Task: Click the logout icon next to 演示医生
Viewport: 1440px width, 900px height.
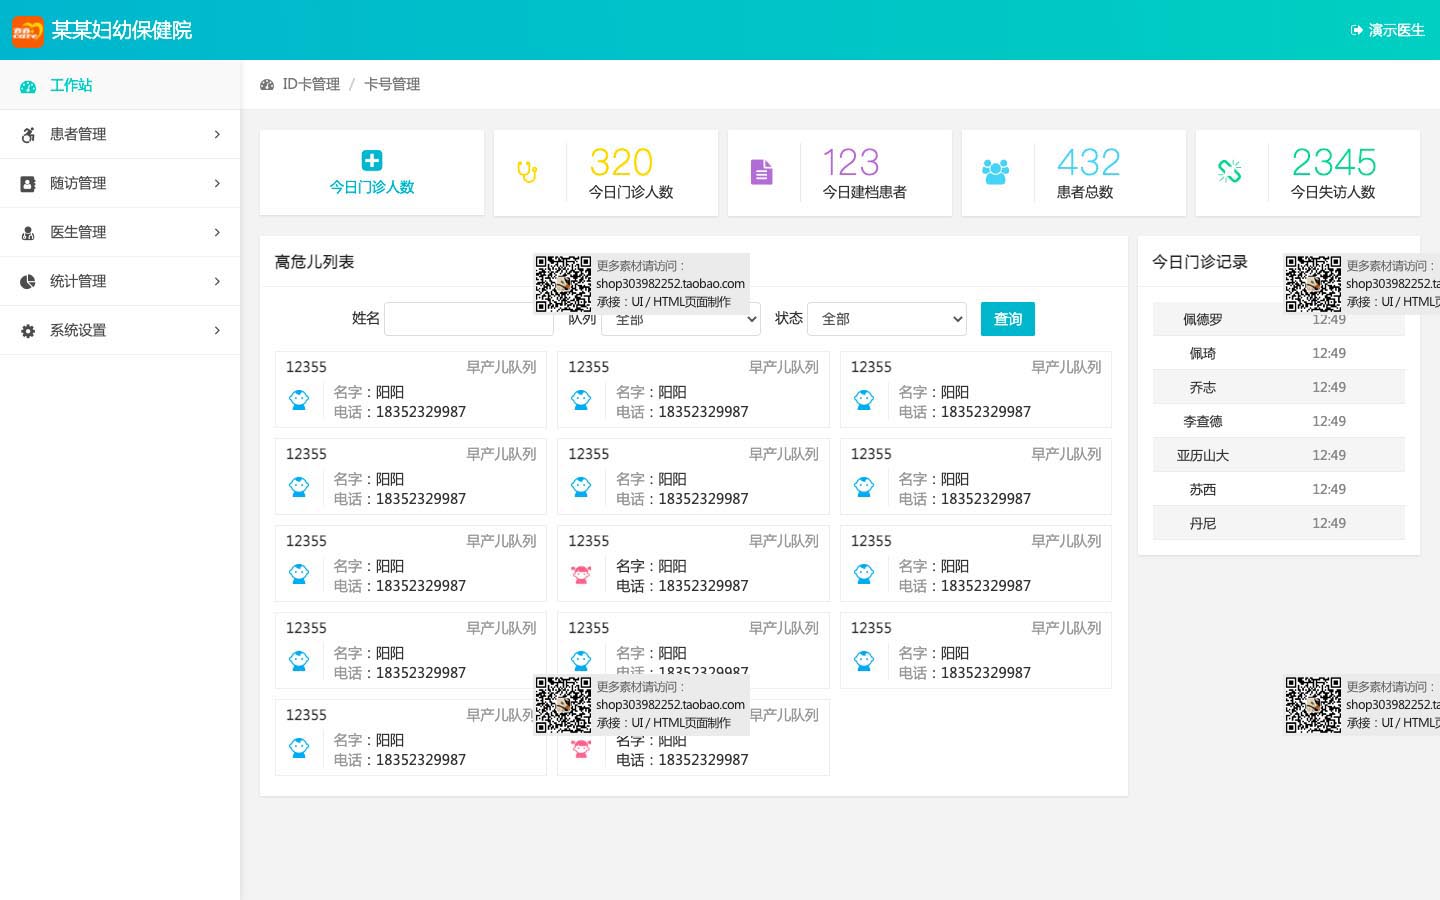Action: [1356, 31]
